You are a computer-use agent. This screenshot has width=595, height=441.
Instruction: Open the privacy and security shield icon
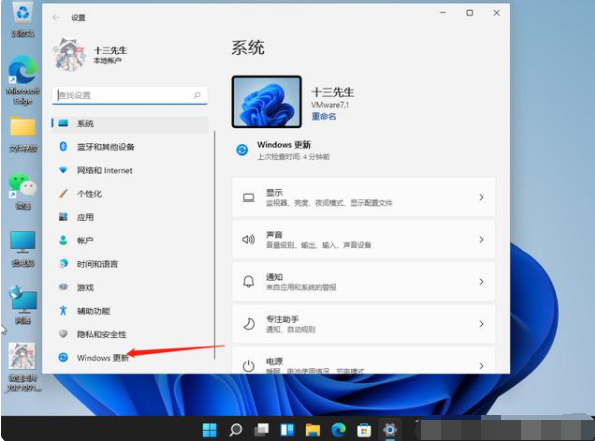tap(63, 334)
